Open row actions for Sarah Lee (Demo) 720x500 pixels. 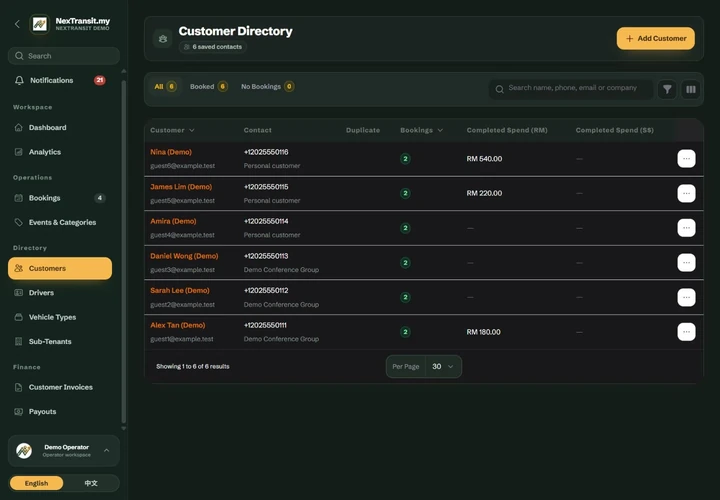point(686,297)
